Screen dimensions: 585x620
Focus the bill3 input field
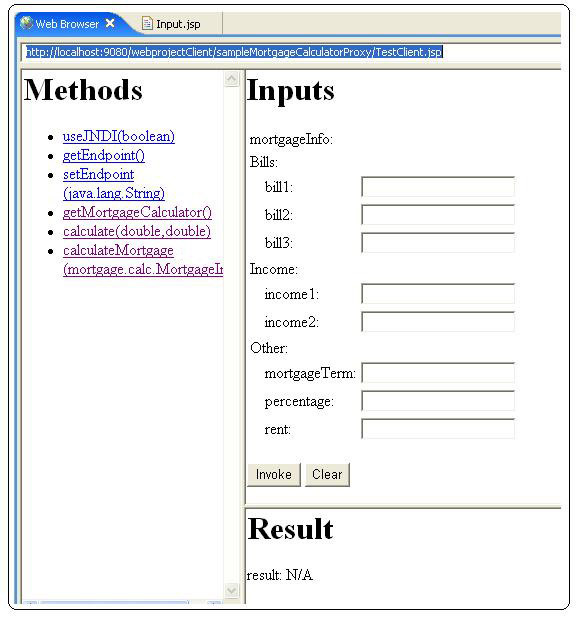[438, 243]
